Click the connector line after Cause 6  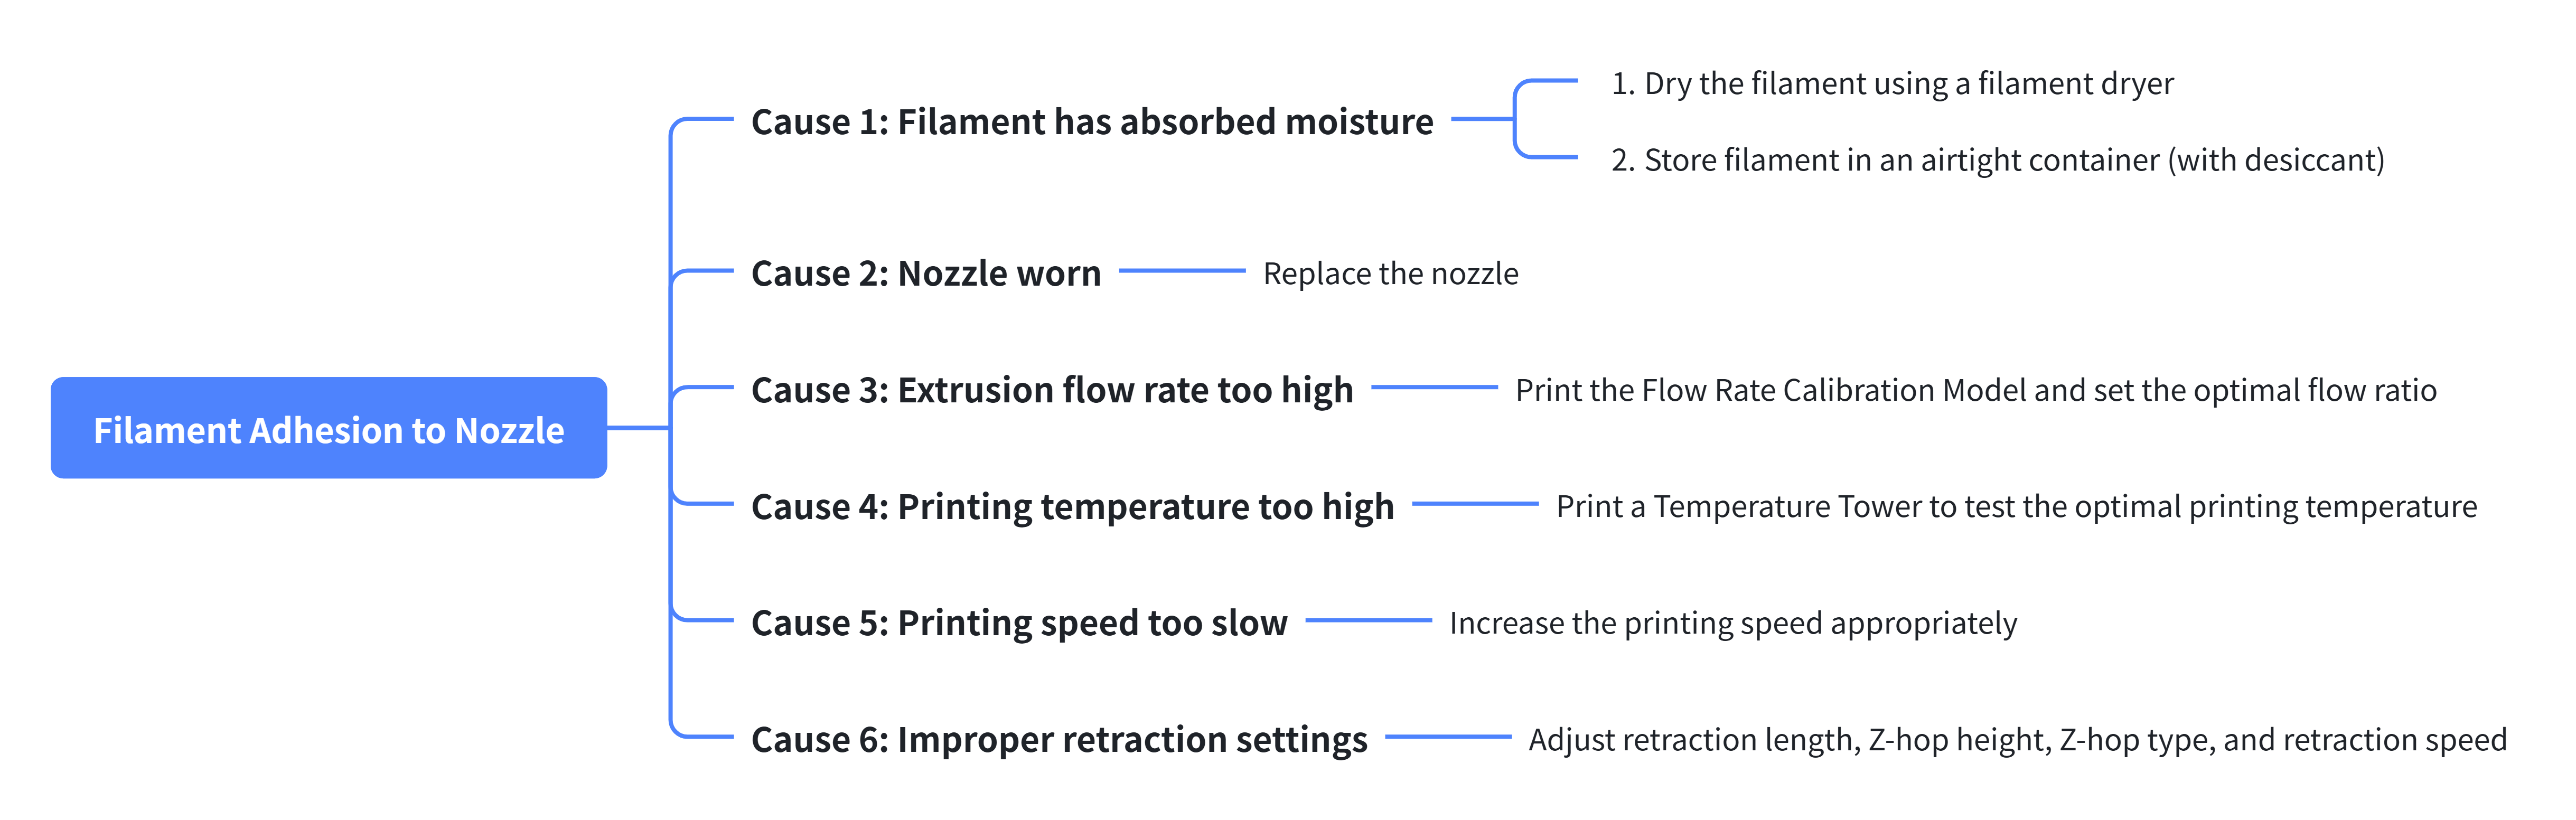[1448, 737]
